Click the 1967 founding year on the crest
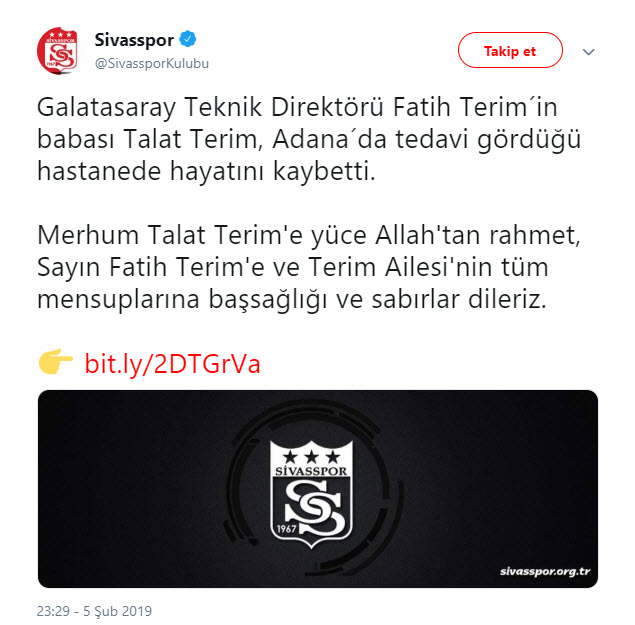This screenshot has height=625, width=635. click(286, 529)
